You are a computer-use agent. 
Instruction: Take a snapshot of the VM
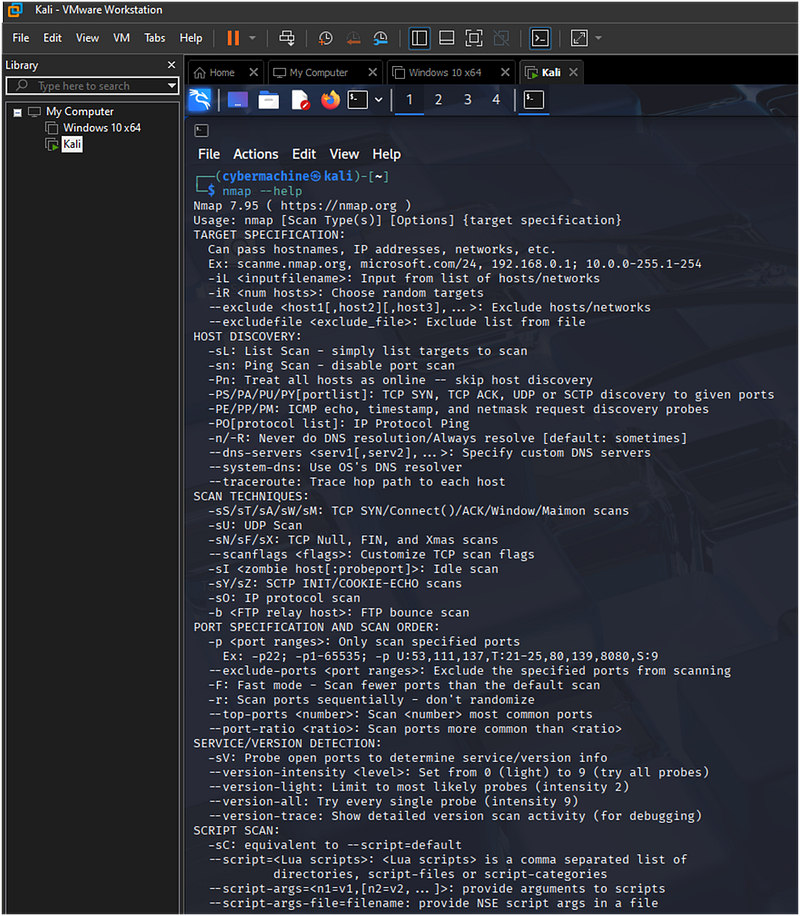325,38
